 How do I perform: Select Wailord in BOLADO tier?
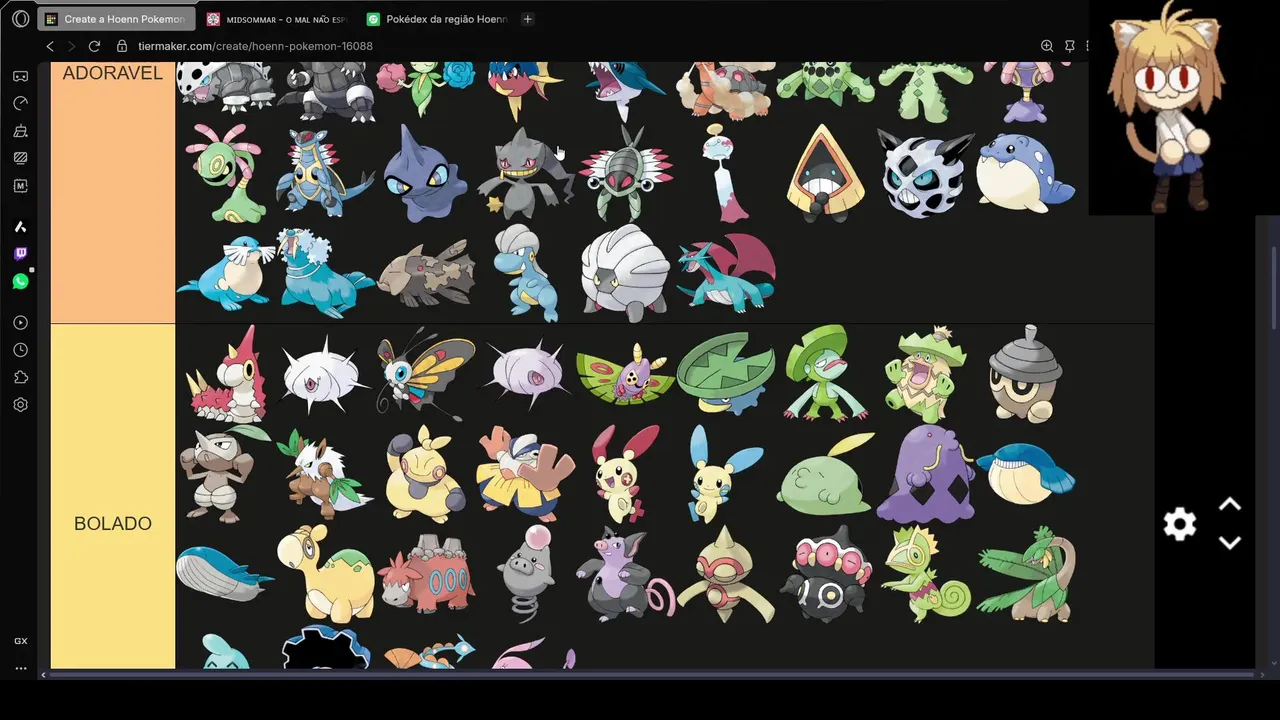click(x=226, y=574)
